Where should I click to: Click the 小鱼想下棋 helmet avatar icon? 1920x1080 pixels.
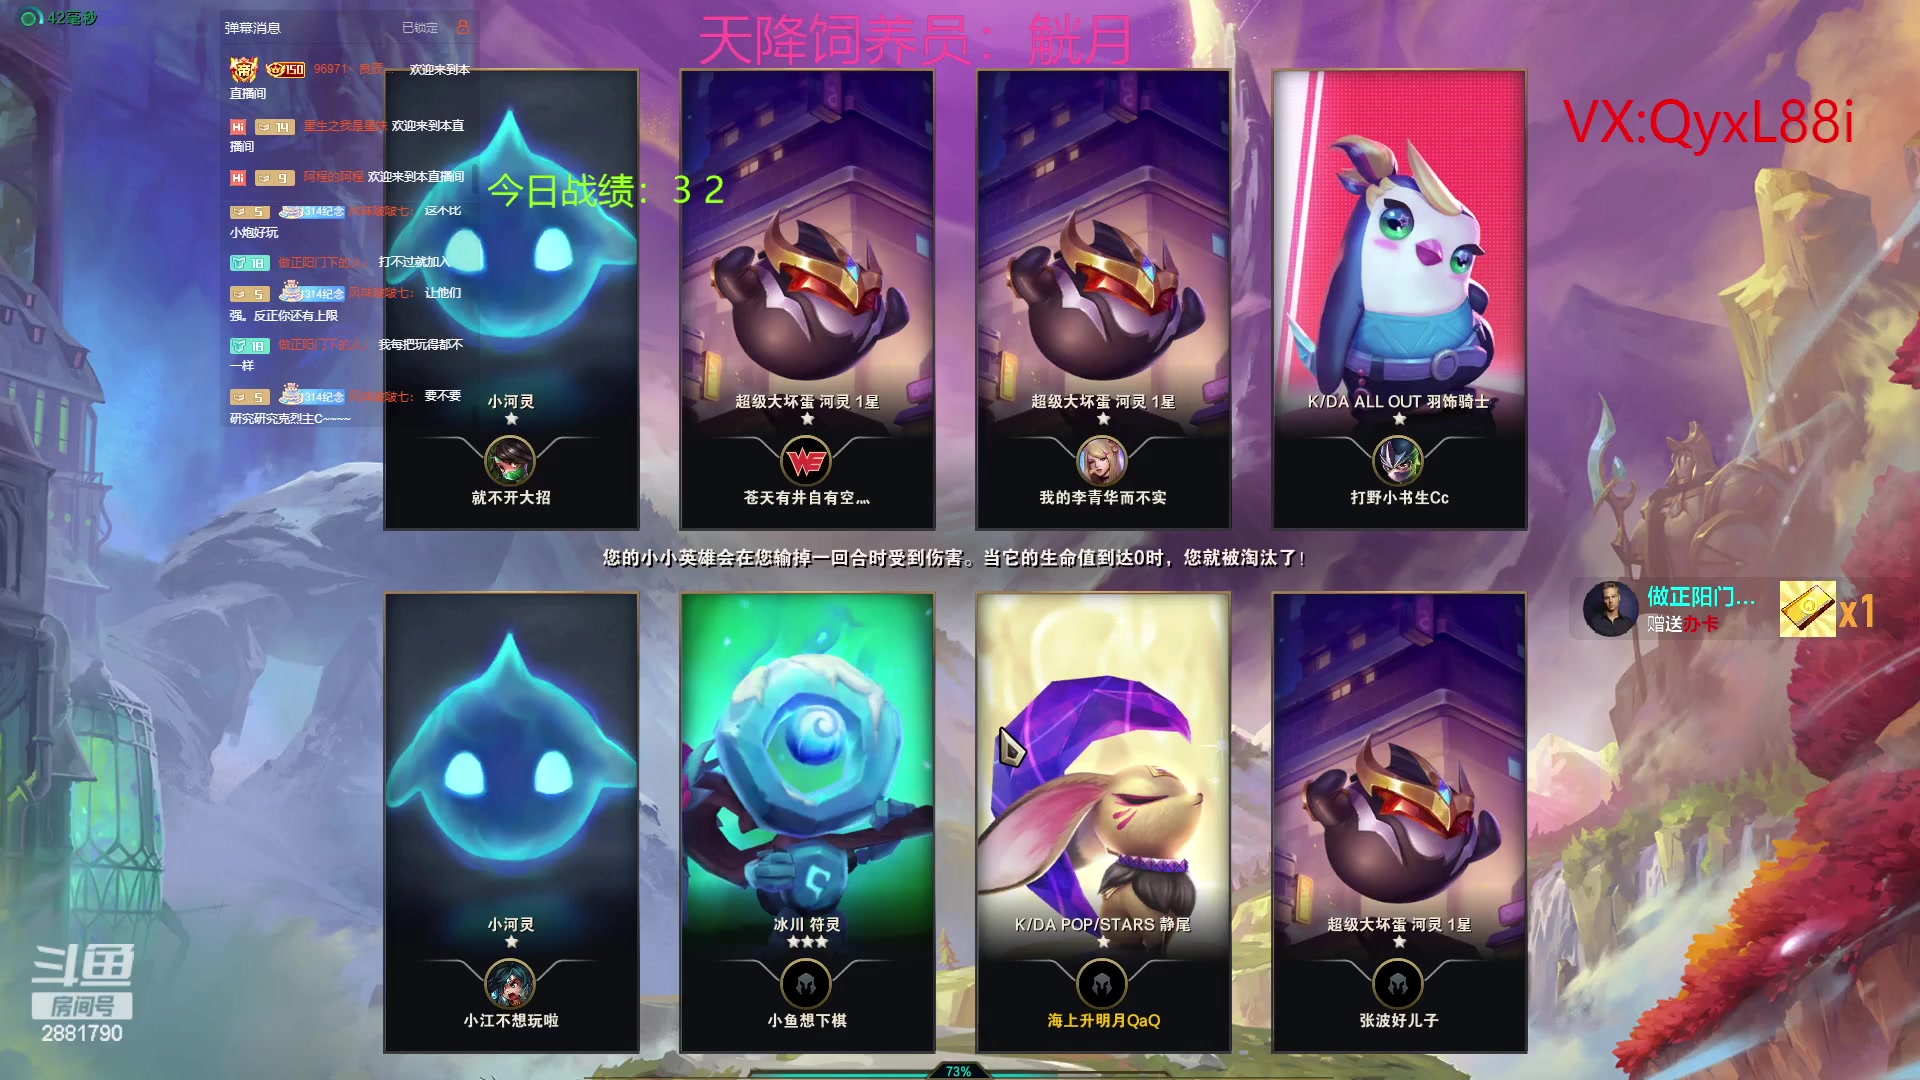click(806, 985)
